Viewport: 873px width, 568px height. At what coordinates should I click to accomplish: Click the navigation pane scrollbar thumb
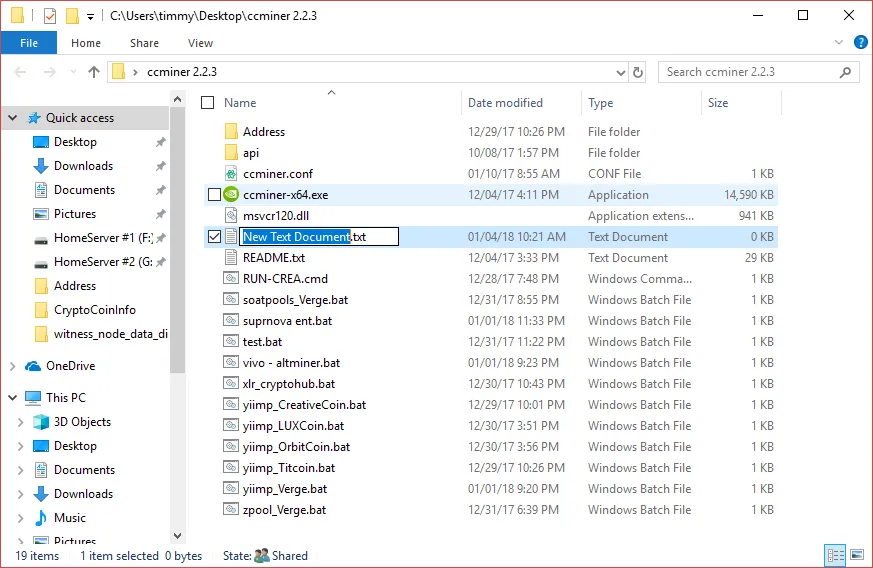pyautogui.click(x=177, y=239)
